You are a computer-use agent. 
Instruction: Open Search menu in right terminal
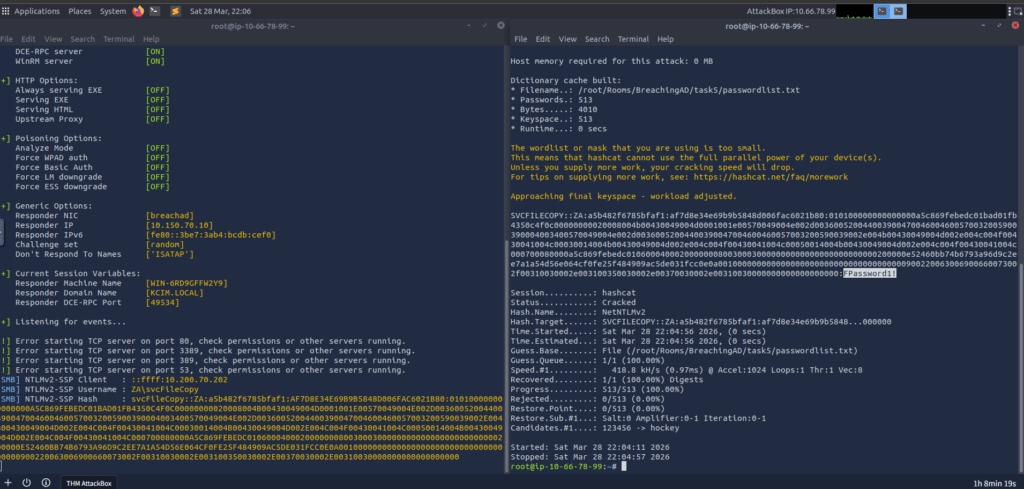coord(597,39)
